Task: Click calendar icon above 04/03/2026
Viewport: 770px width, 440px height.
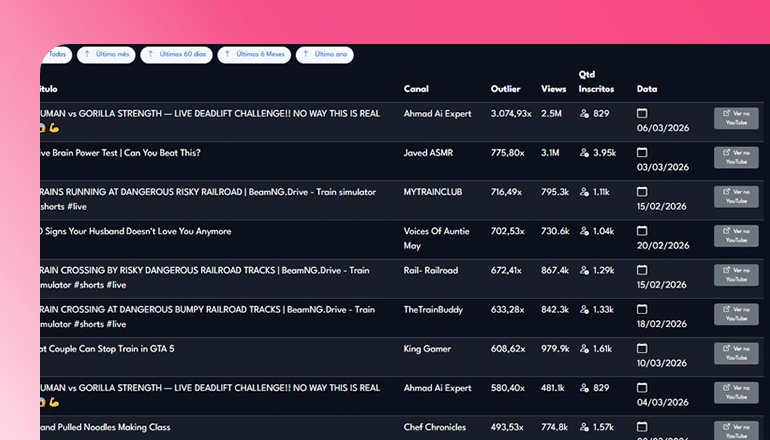Action: 642,387
